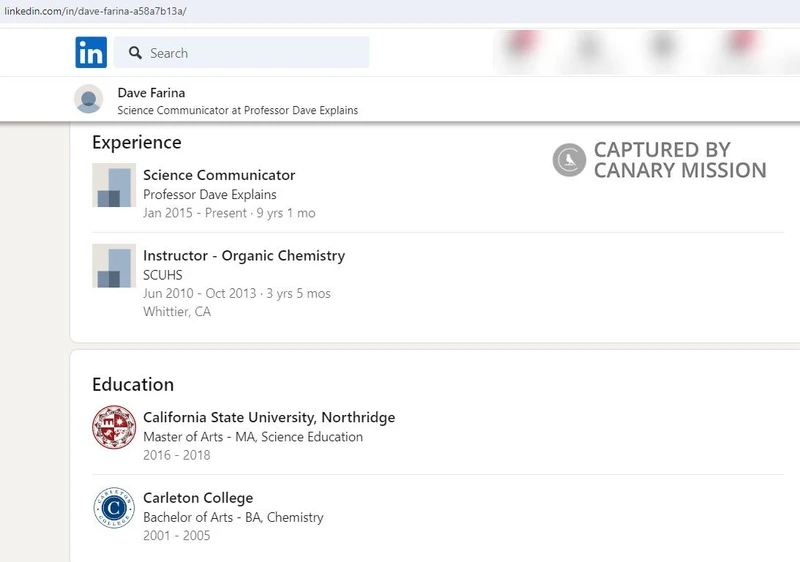Click the Carleton College logo
800x562 pixels.
113,508
